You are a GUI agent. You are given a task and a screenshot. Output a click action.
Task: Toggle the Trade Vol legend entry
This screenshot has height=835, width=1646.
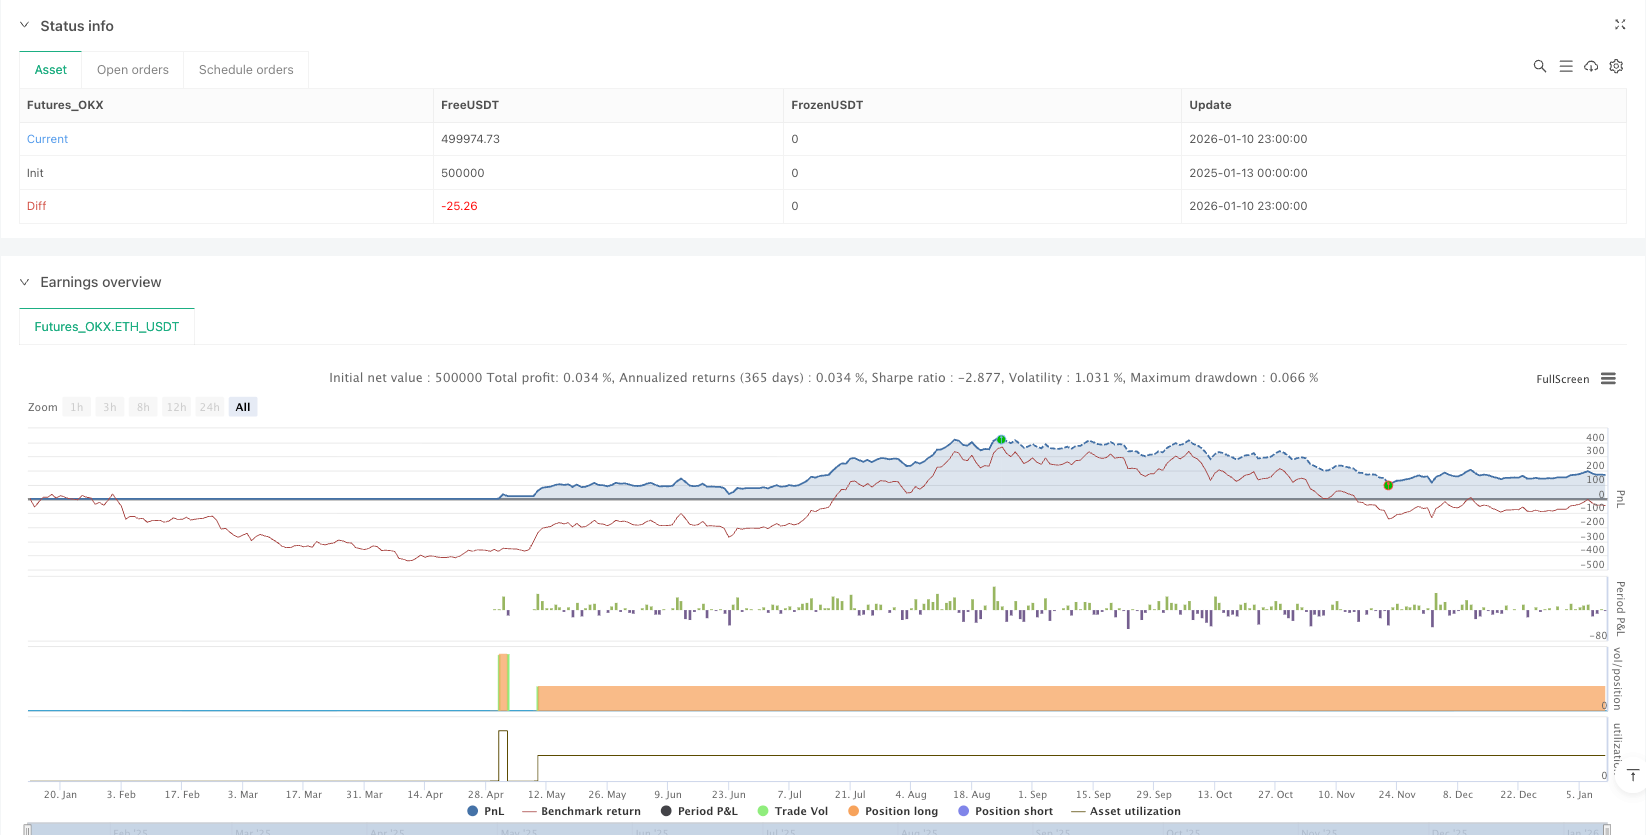[793, 811]
